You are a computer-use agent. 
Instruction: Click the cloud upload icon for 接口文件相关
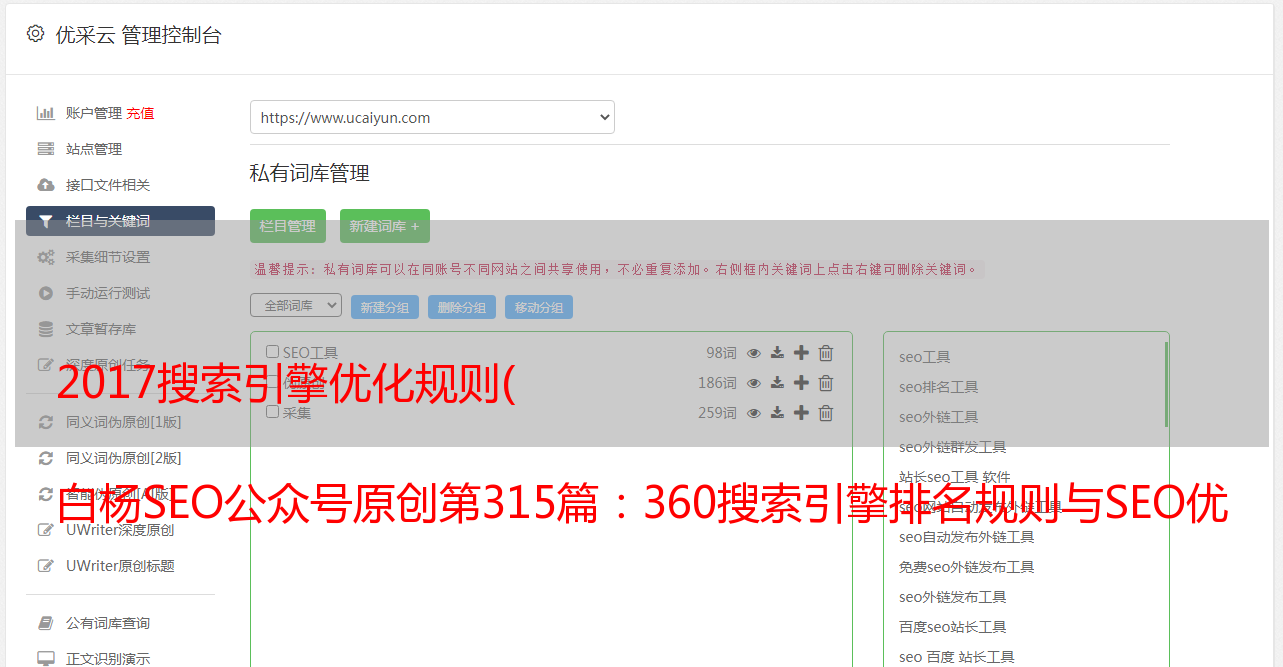click(45, 185)
